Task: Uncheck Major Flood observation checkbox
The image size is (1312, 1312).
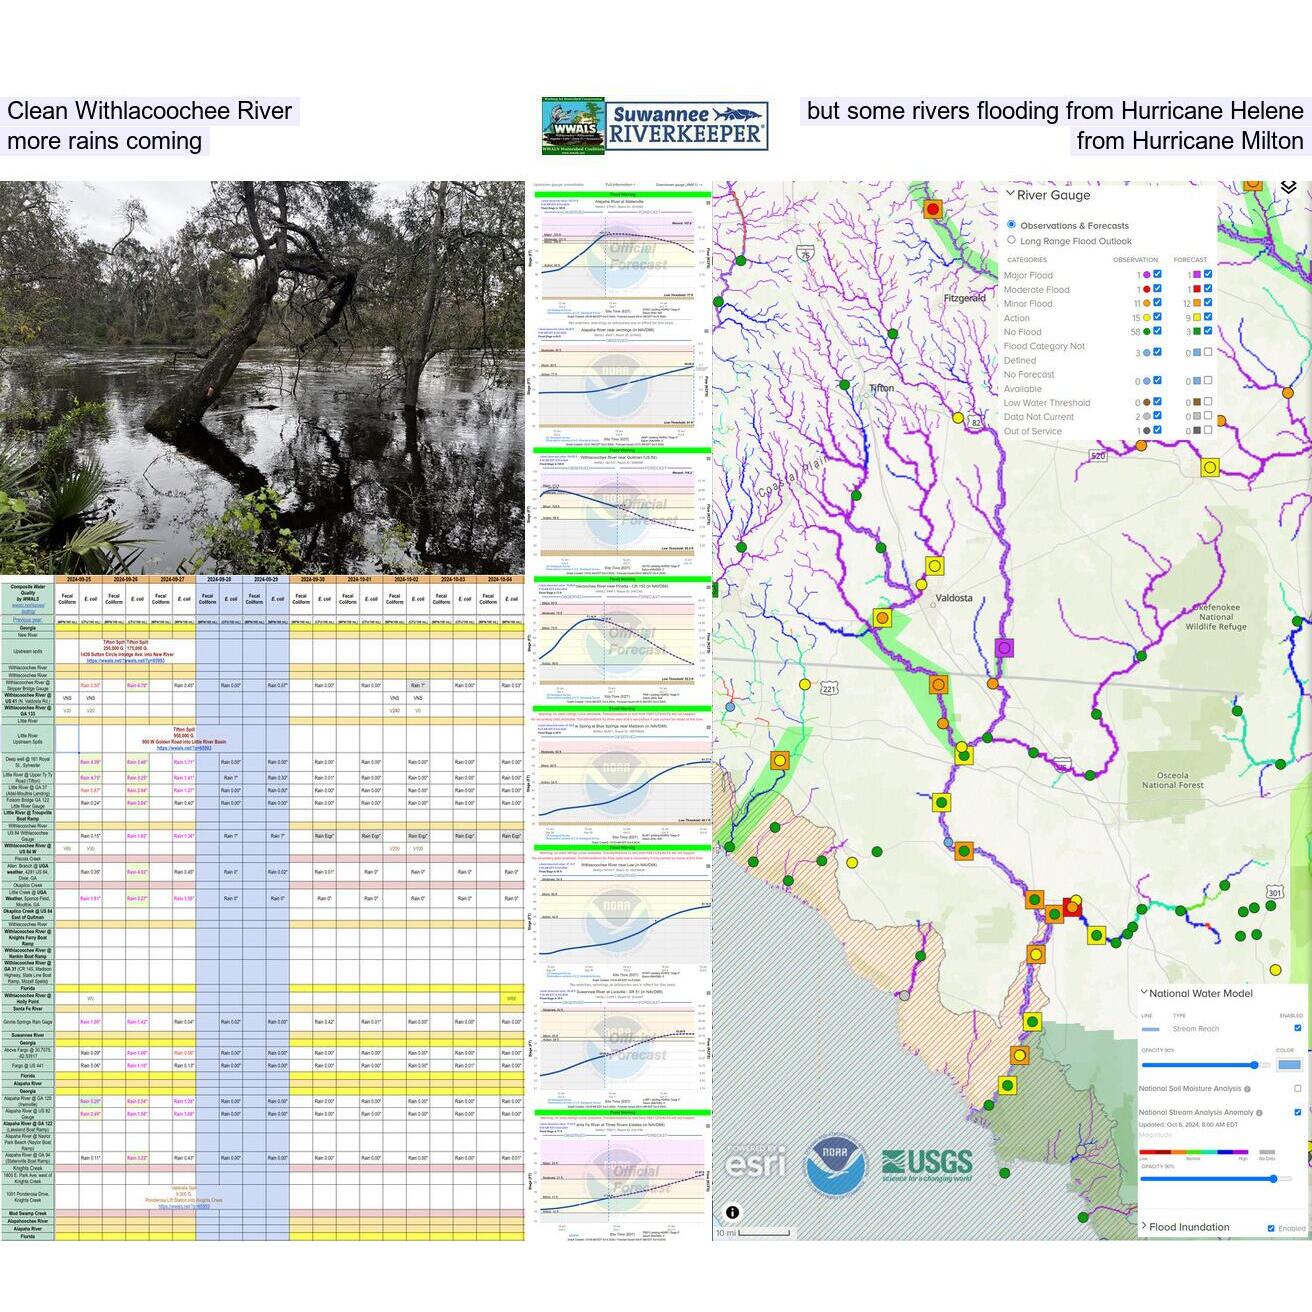Action: tap(1157, 274)
